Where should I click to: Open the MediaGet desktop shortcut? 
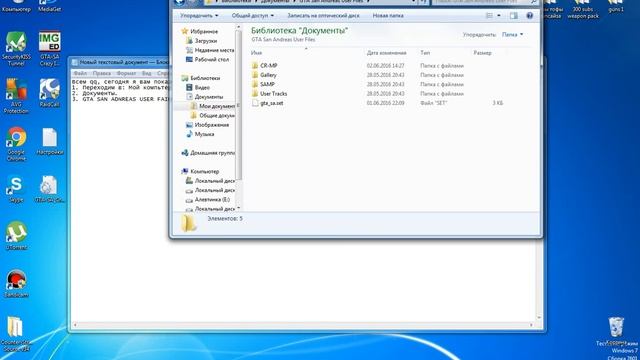click(50, 6)
